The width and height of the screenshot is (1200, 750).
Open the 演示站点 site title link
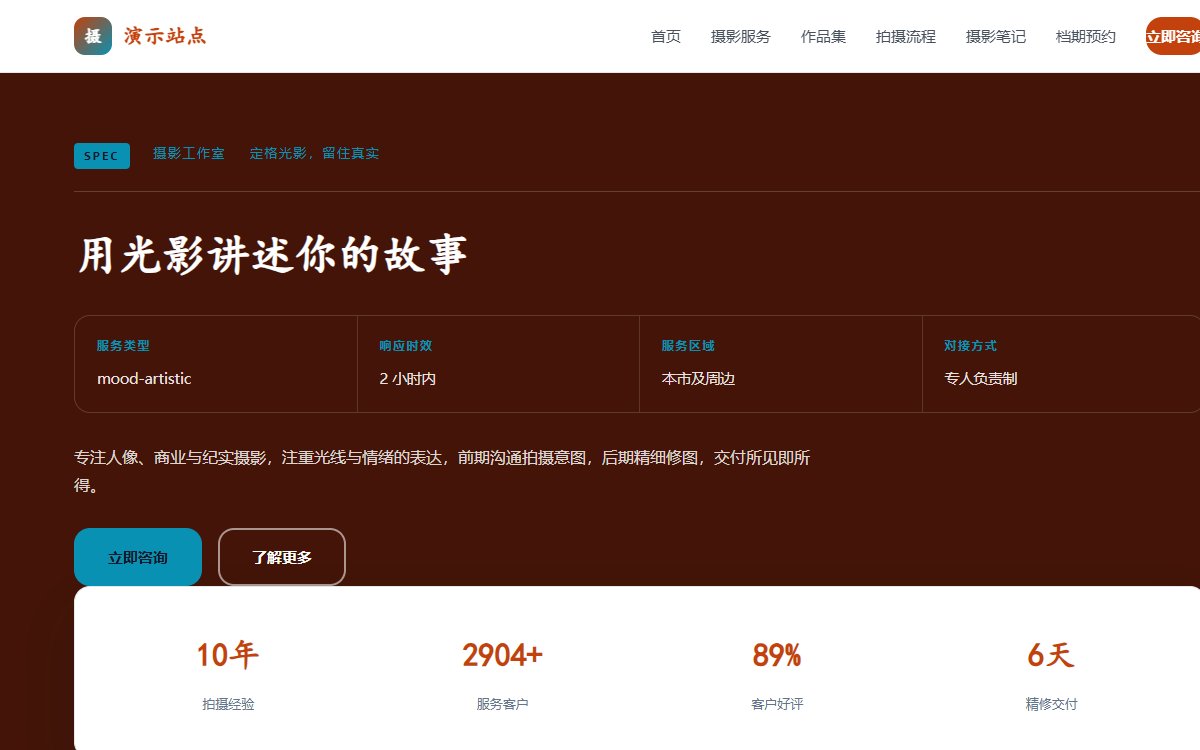[165, 36]
